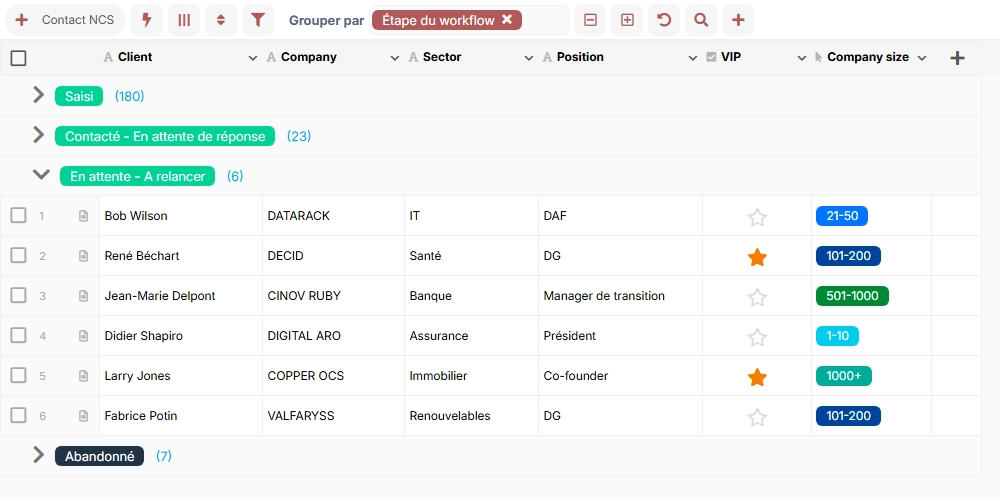Viewport: 1000px width, 500px height.
Task: Open Bob Wilson record document icon
Action: [x=84, y=216]
